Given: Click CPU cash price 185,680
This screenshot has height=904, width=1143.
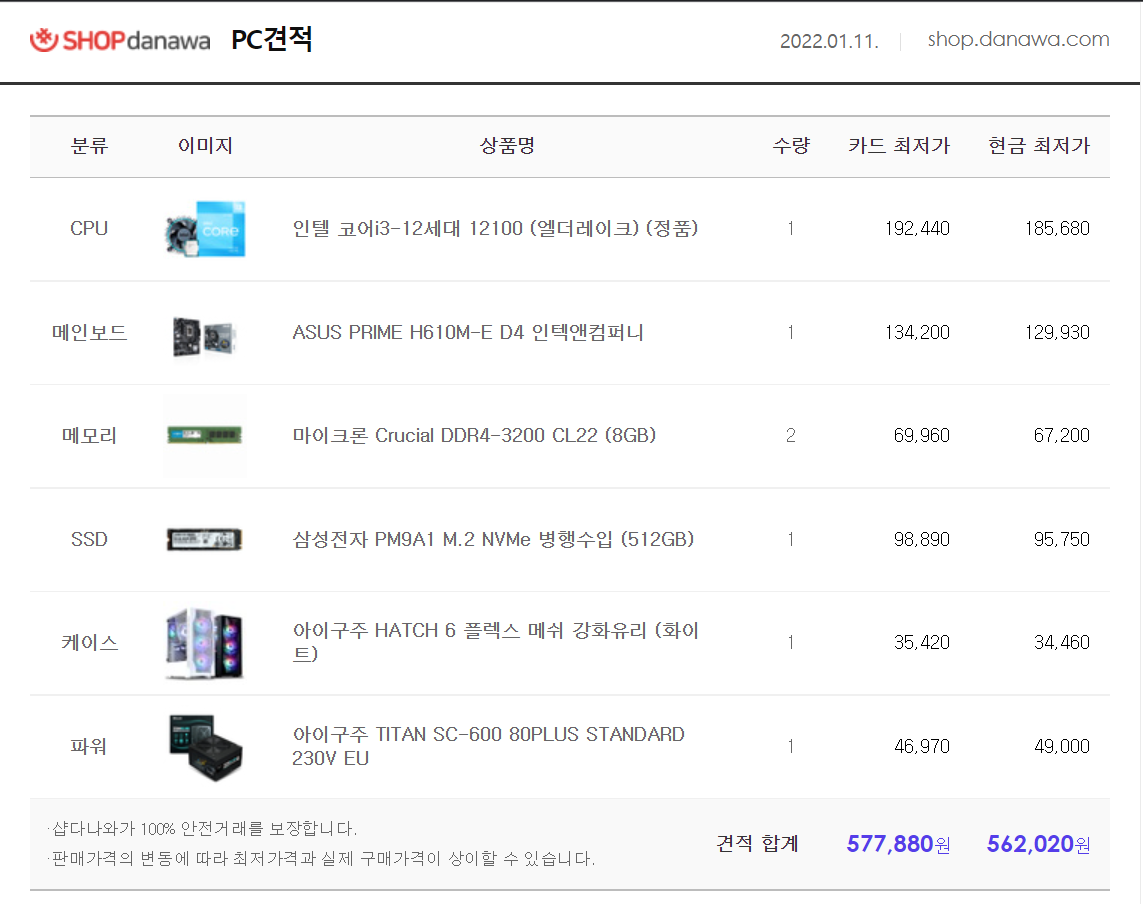Looking at the screenshot, I should click(1057, 229).
